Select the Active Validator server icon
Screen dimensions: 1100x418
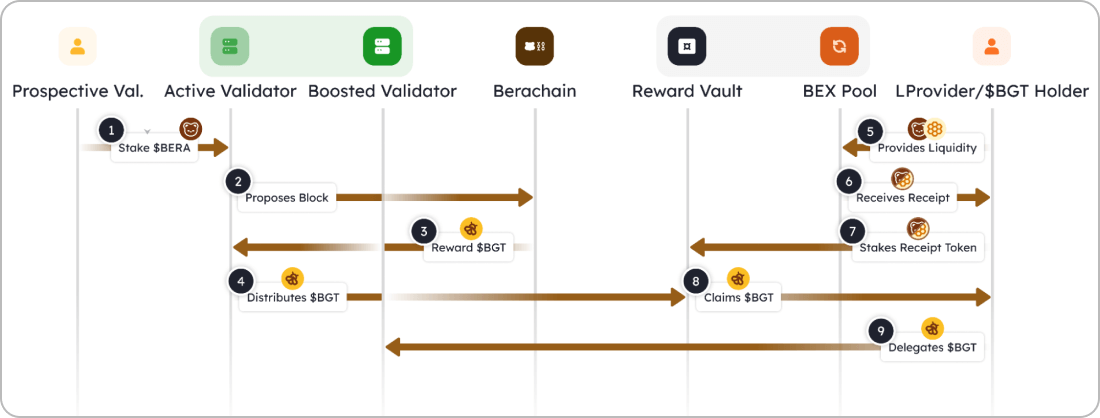(230, 46)
